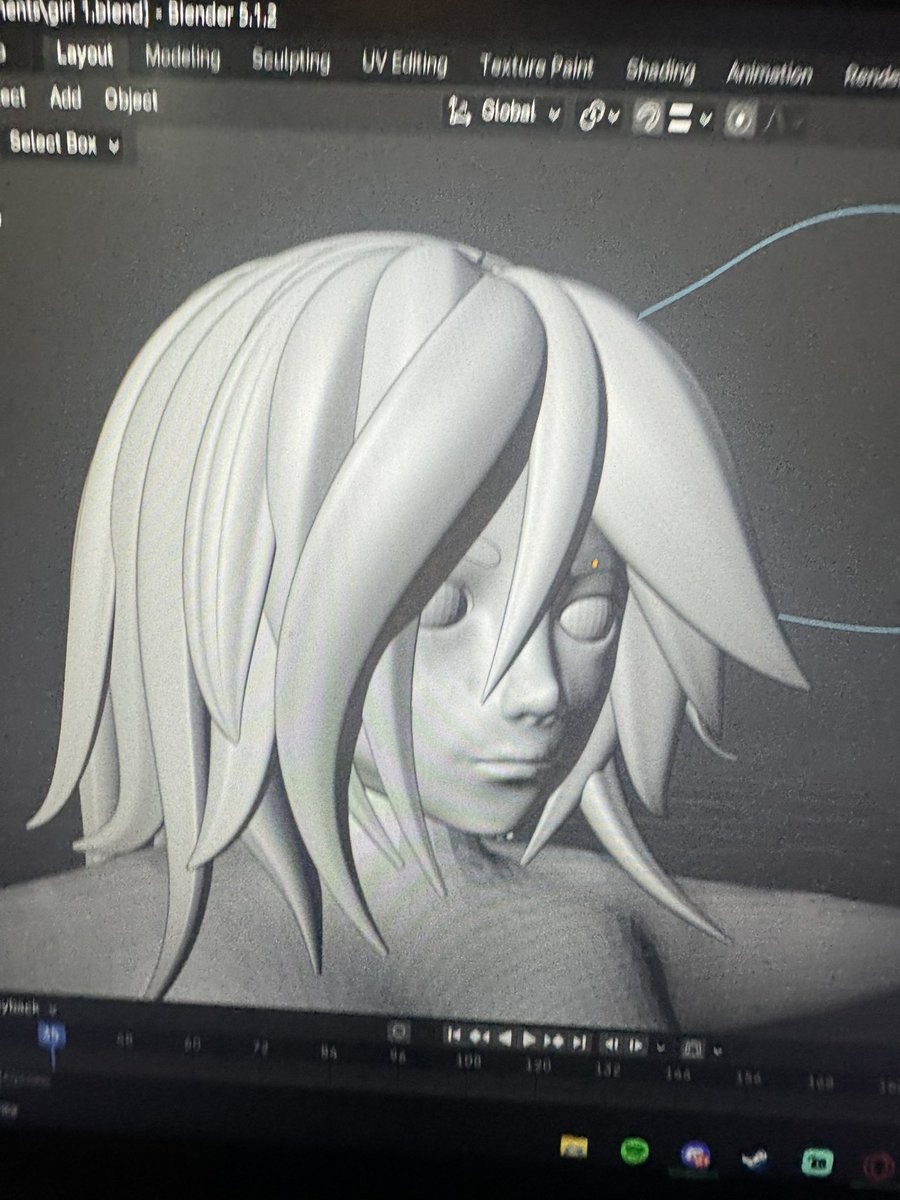Open the Object menu in viewport header
This screenshot has height=1200, width=900.
point(131,99)
